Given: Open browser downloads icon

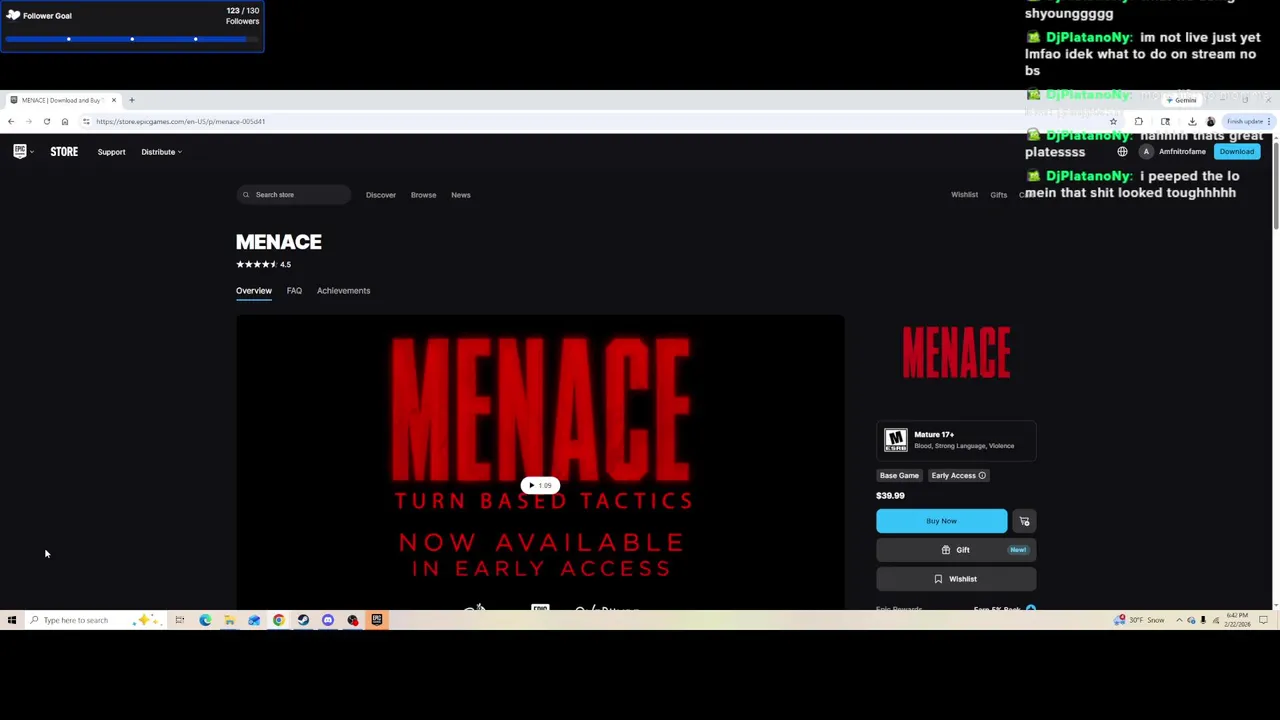Looking at the screenshot, I should pyautogui.click(x=1192, y=121).
